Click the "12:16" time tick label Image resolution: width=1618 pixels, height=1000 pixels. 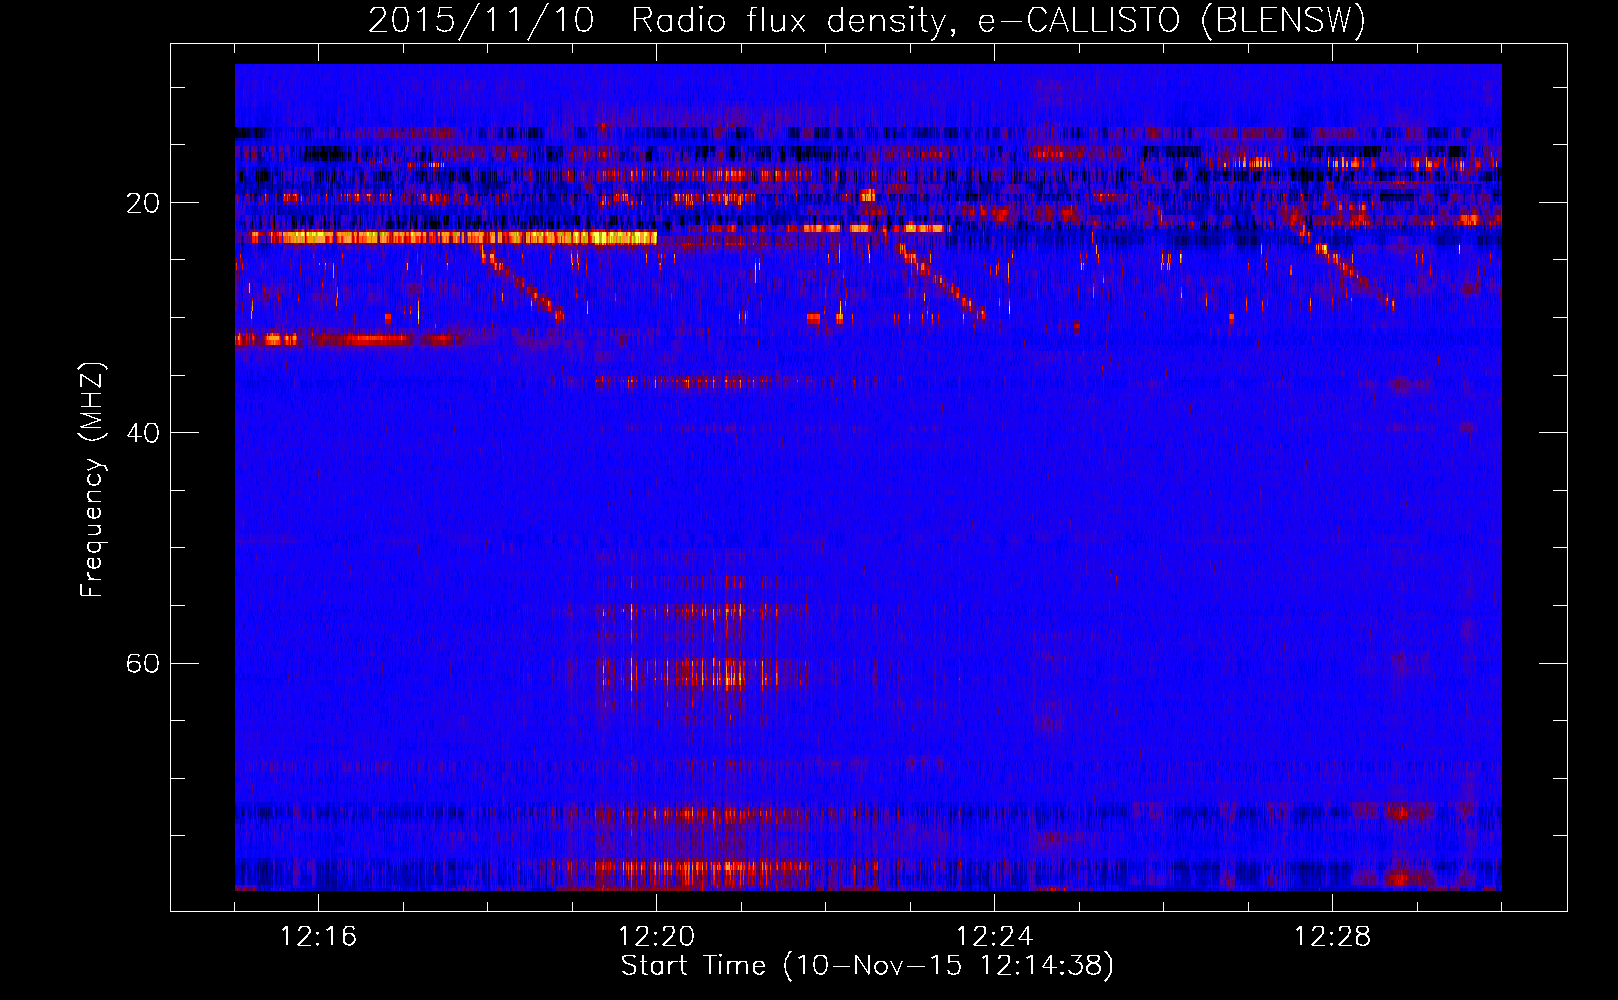point(318,937)
